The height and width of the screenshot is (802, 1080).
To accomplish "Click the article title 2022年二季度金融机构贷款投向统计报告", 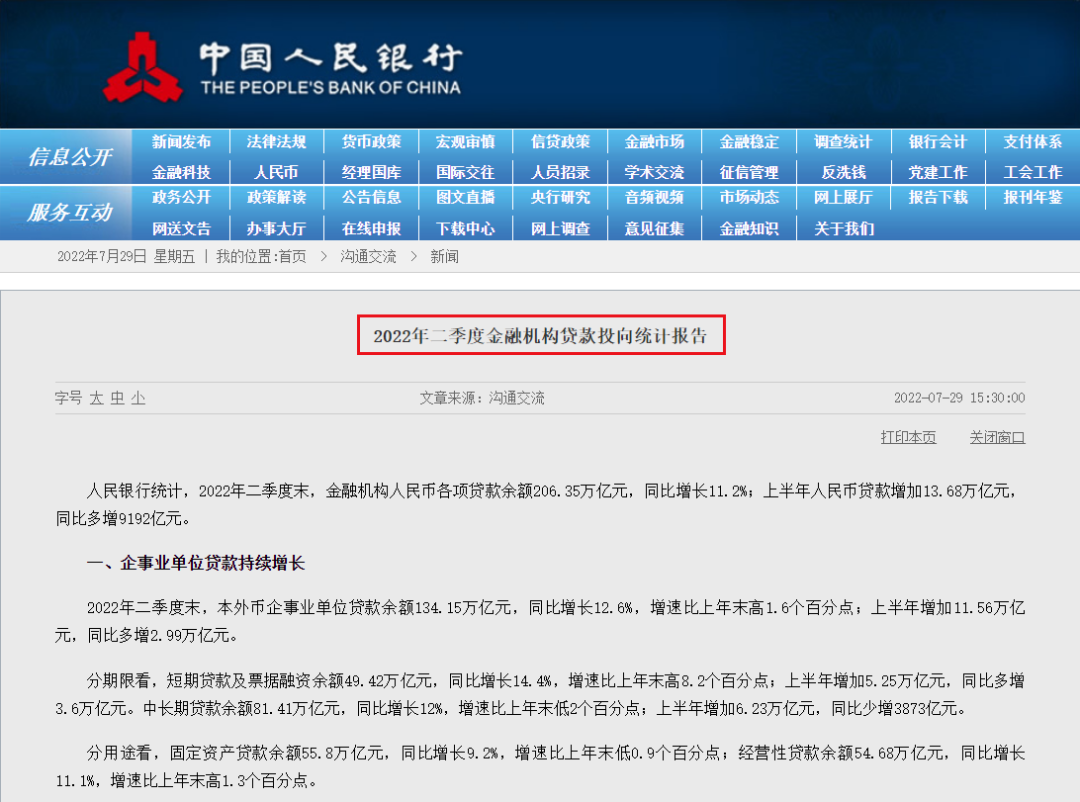I will [x=541, y=336].
